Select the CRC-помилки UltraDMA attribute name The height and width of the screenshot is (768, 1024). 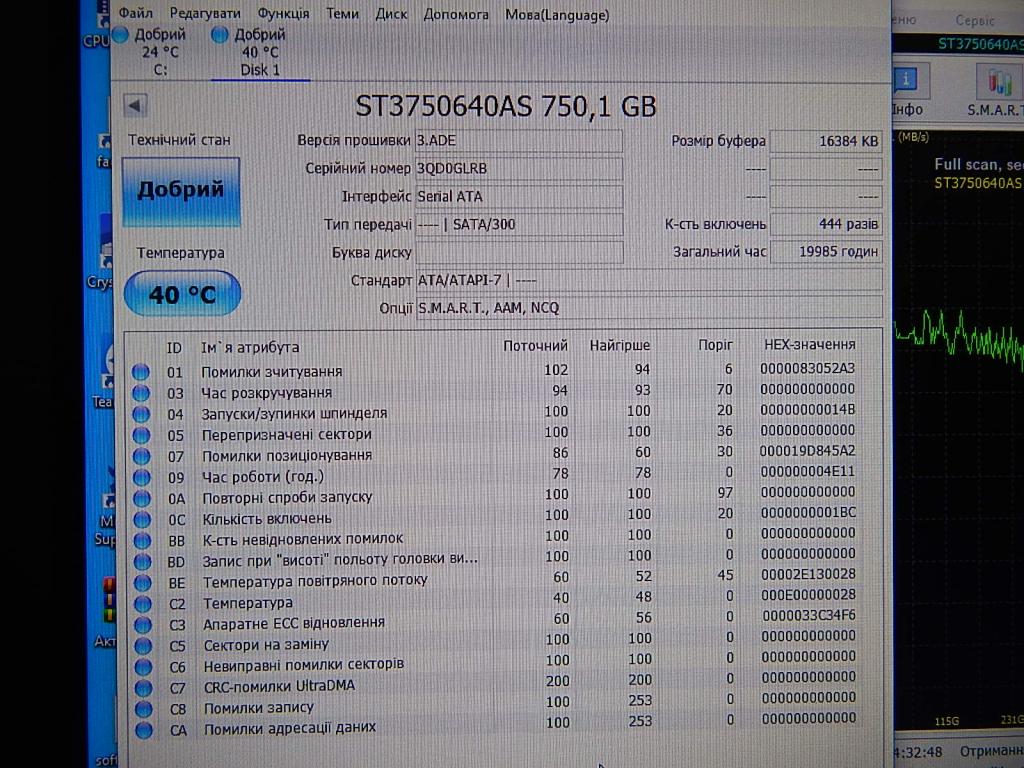click(280, 686)
